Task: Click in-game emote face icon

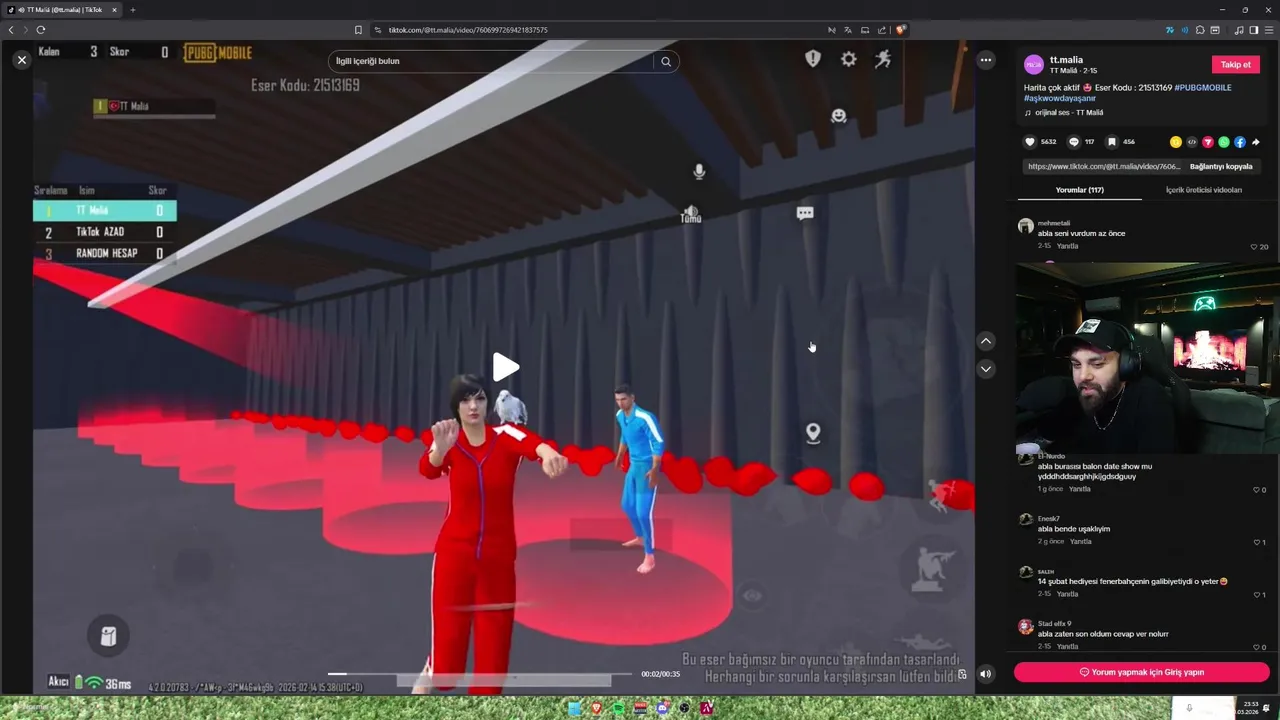Action: click(839, 116)
